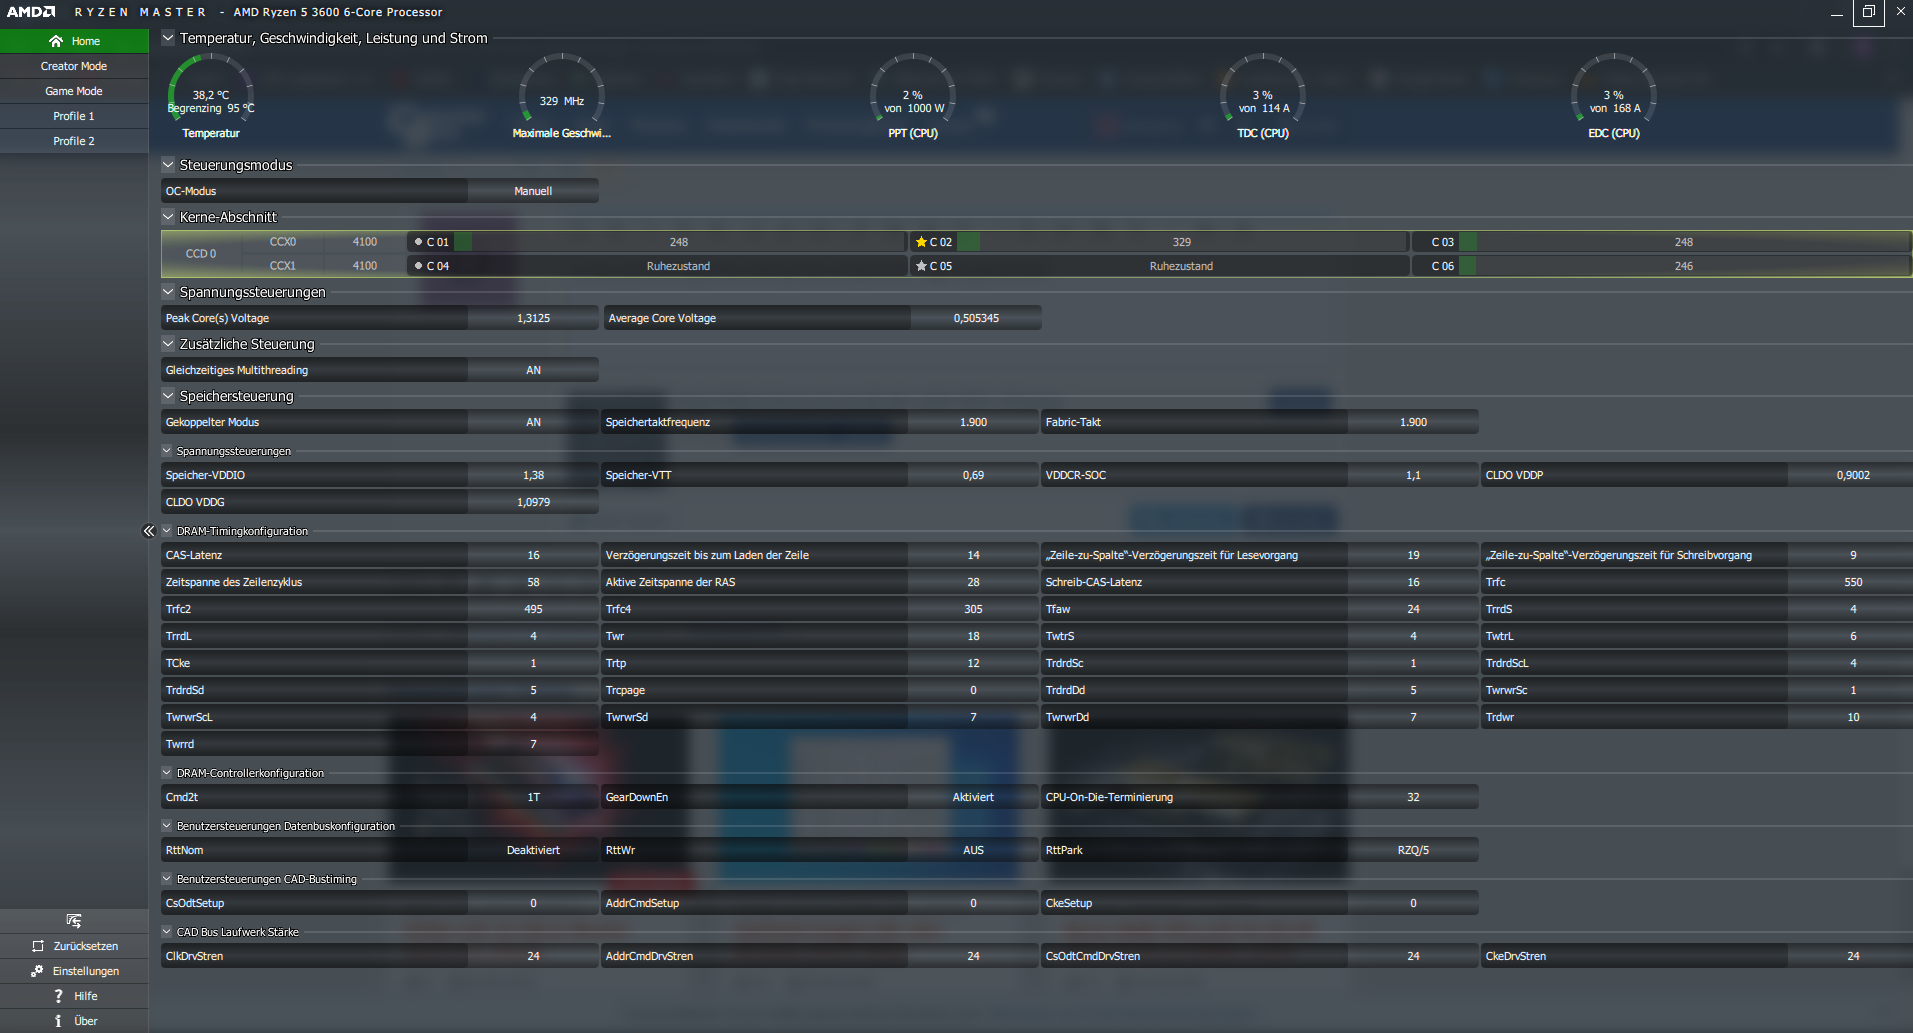Click the star icon on core C 05
The image size is (1913, 1033).
[x=921, y=266]
